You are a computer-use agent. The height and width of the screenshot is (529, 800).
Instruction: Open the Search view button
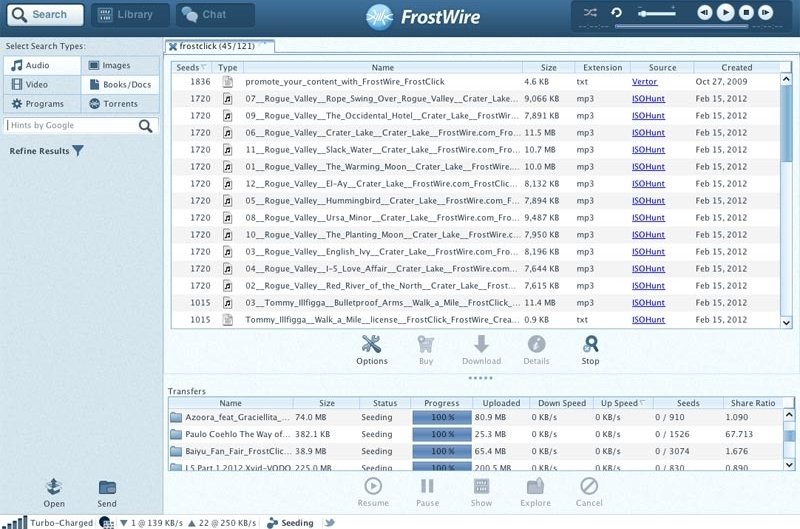point(45,15)
